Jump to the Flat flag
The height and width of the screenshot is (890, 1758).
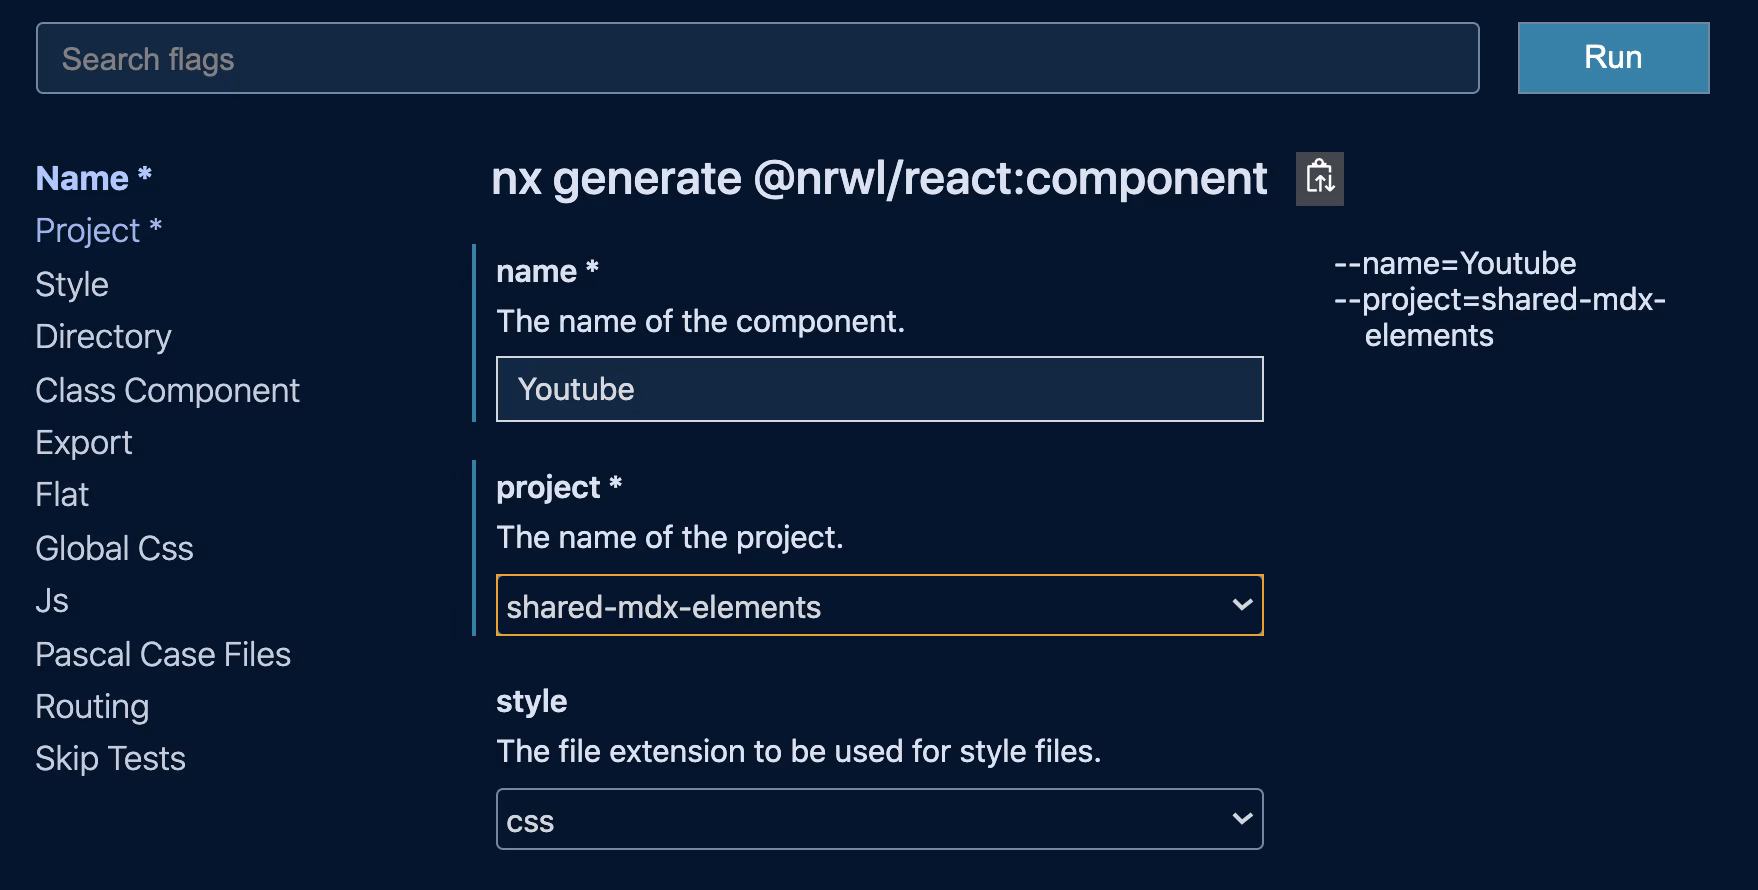point(62,495)
